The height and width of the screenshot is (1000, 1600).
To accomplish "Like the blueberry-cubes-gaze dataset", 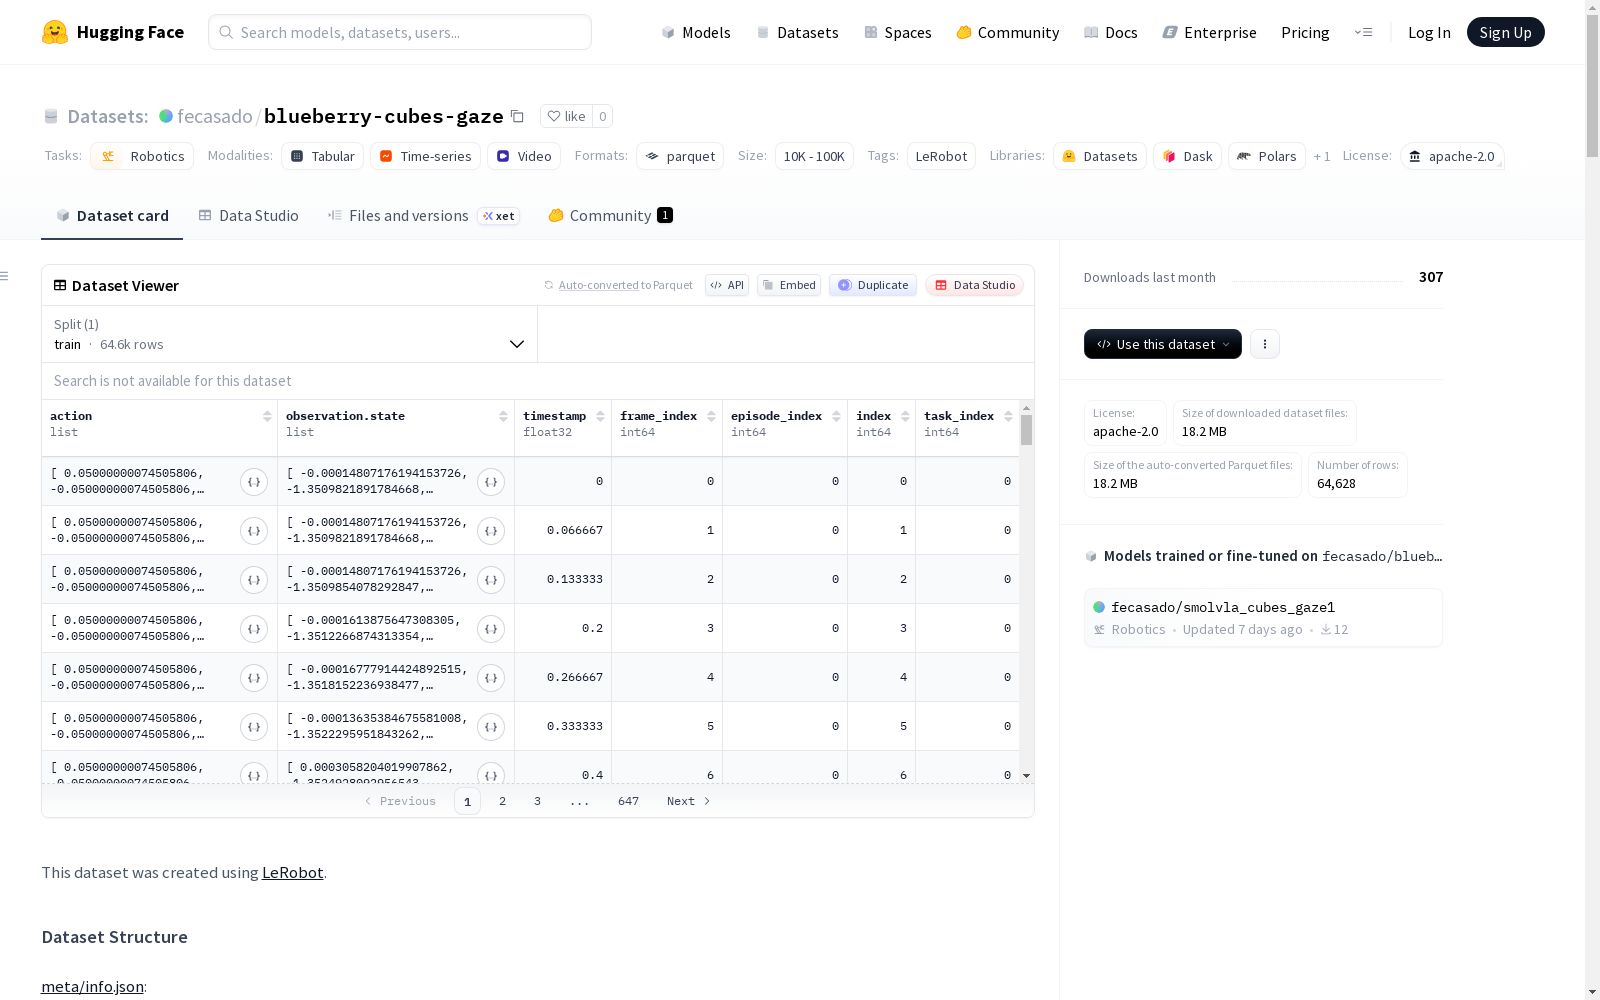I will pyautogui.click(x=566, y=116).
